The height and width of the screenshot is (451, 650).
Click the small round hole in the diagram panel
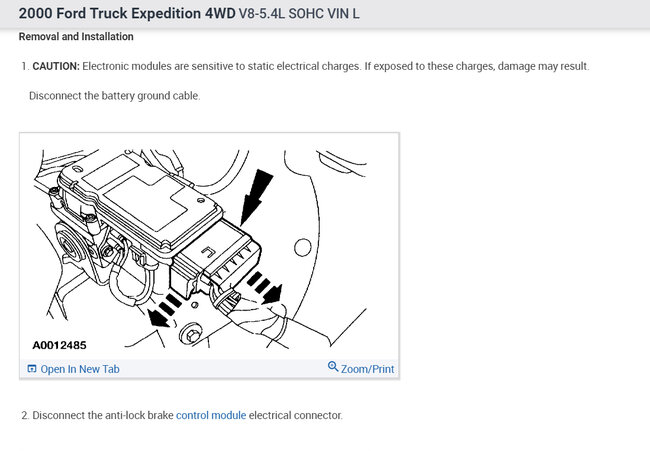click(303, 247)
